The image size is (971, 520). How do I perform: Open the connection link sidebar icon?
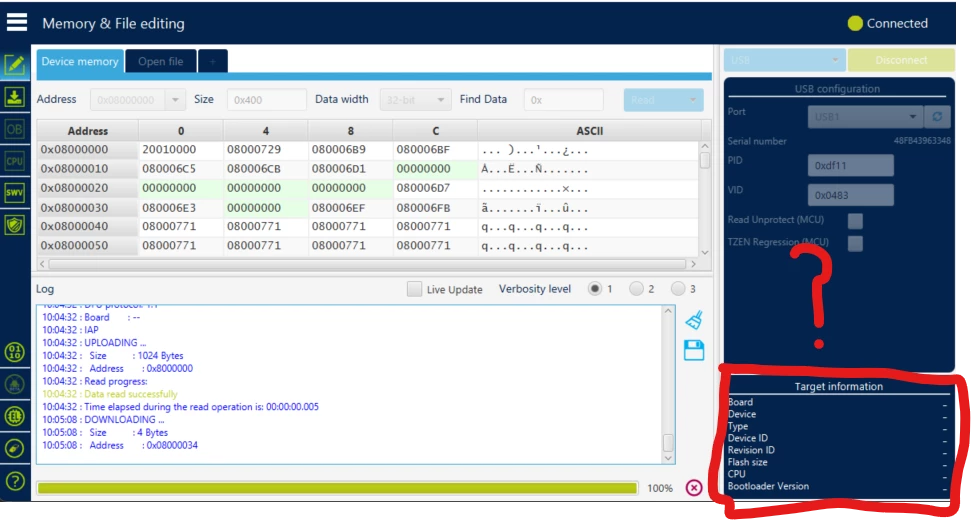15,448
